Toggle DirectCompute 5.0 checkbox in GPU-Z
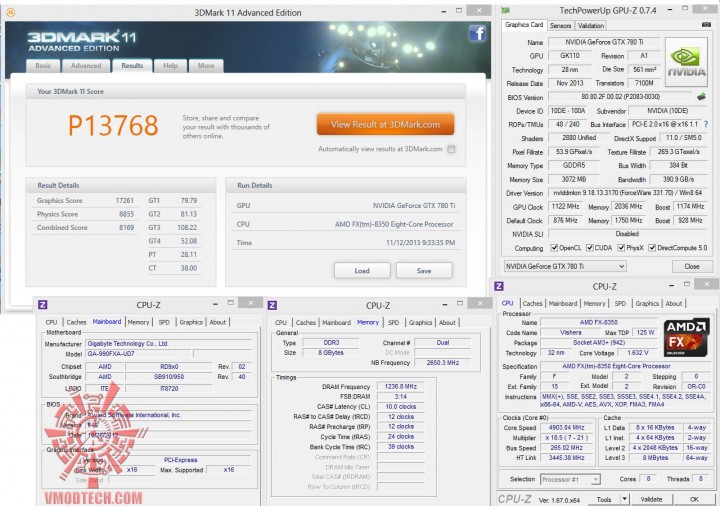 pos(652,248)
